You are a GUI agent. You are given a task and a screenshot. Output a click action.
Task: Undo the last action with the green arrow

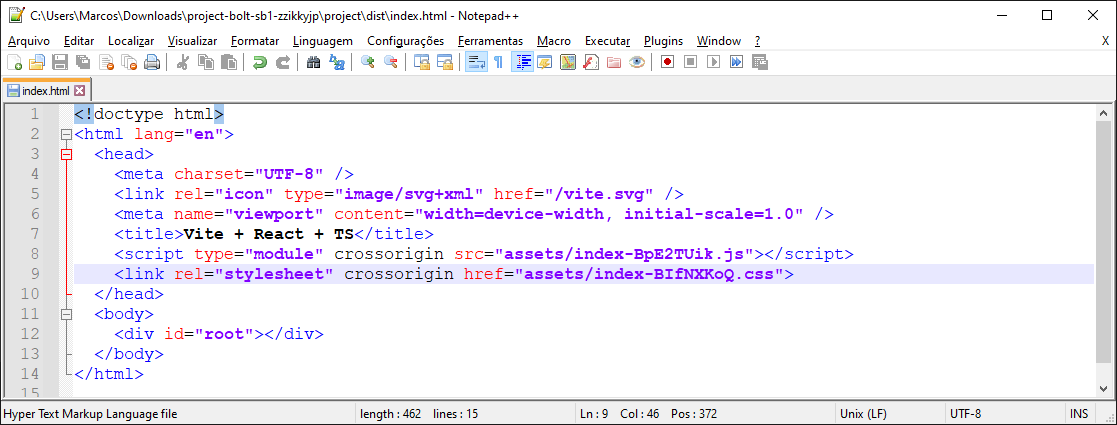[259, 63]
